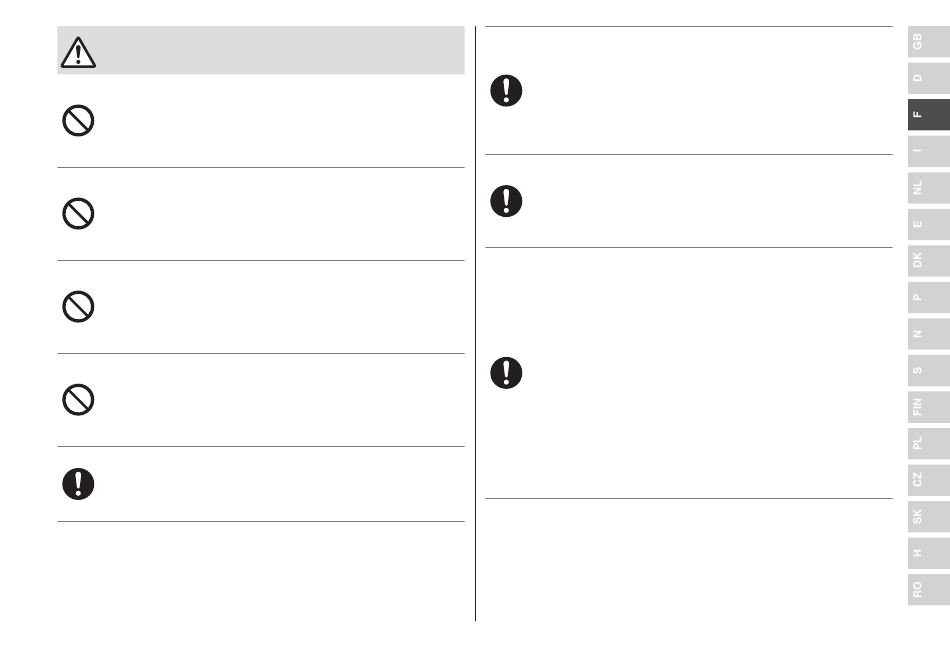This screenshot has width=950, height=668.
Task: Click the prohibition icon just above the left exclamation icon
Action: click(x=78, y=400)
